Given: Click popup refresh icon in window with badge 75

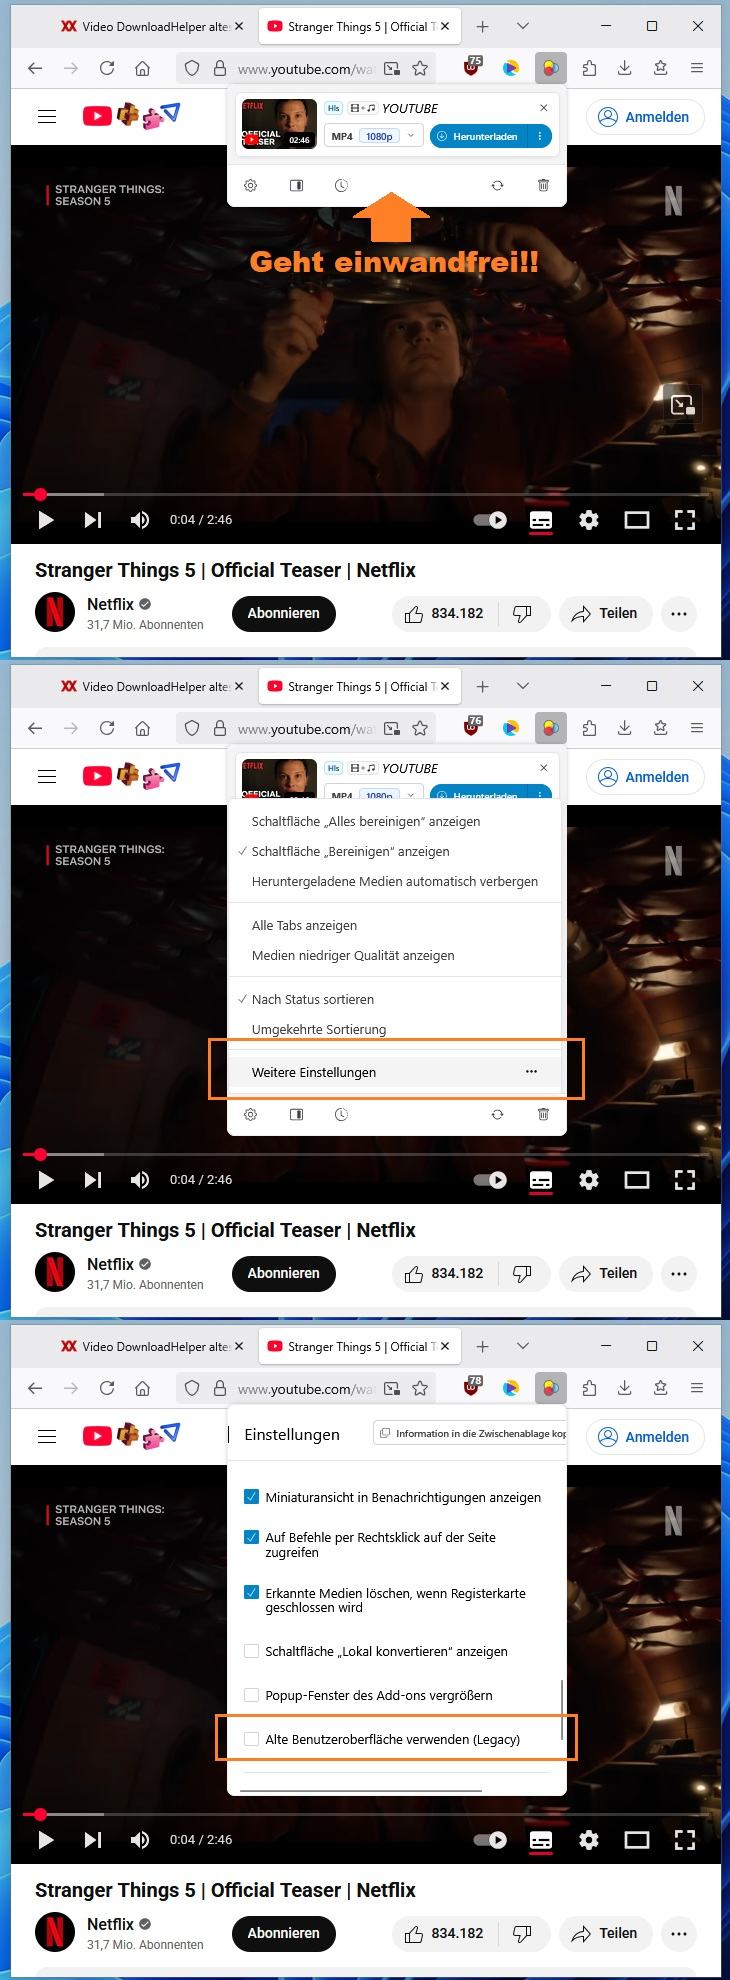Looking at the screenshot, I should (x=497, y=186).
